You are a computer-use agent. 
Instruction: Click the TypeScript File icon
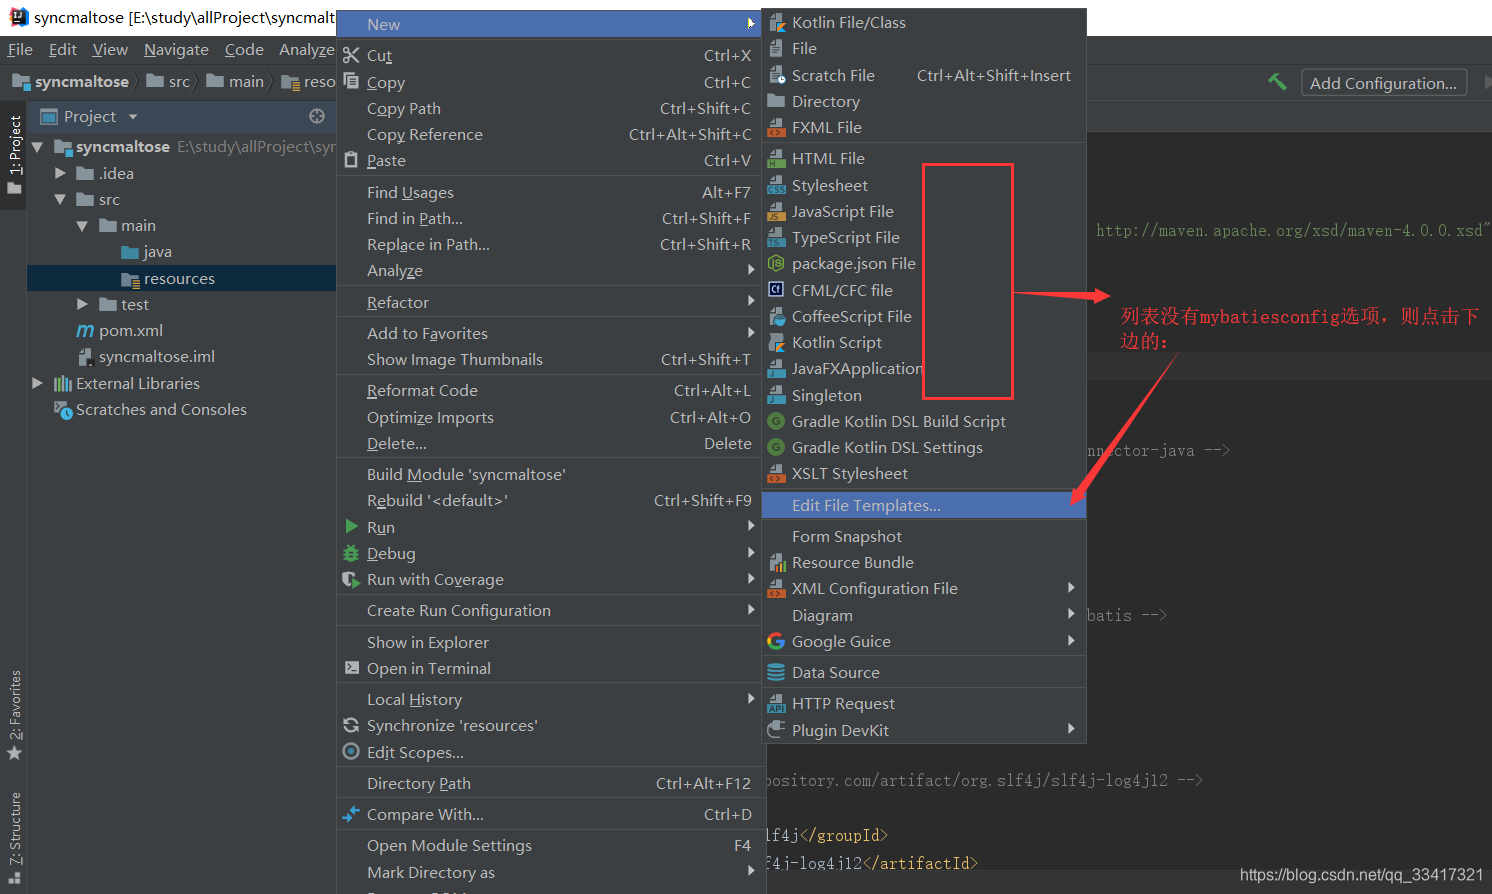[777, 237]
